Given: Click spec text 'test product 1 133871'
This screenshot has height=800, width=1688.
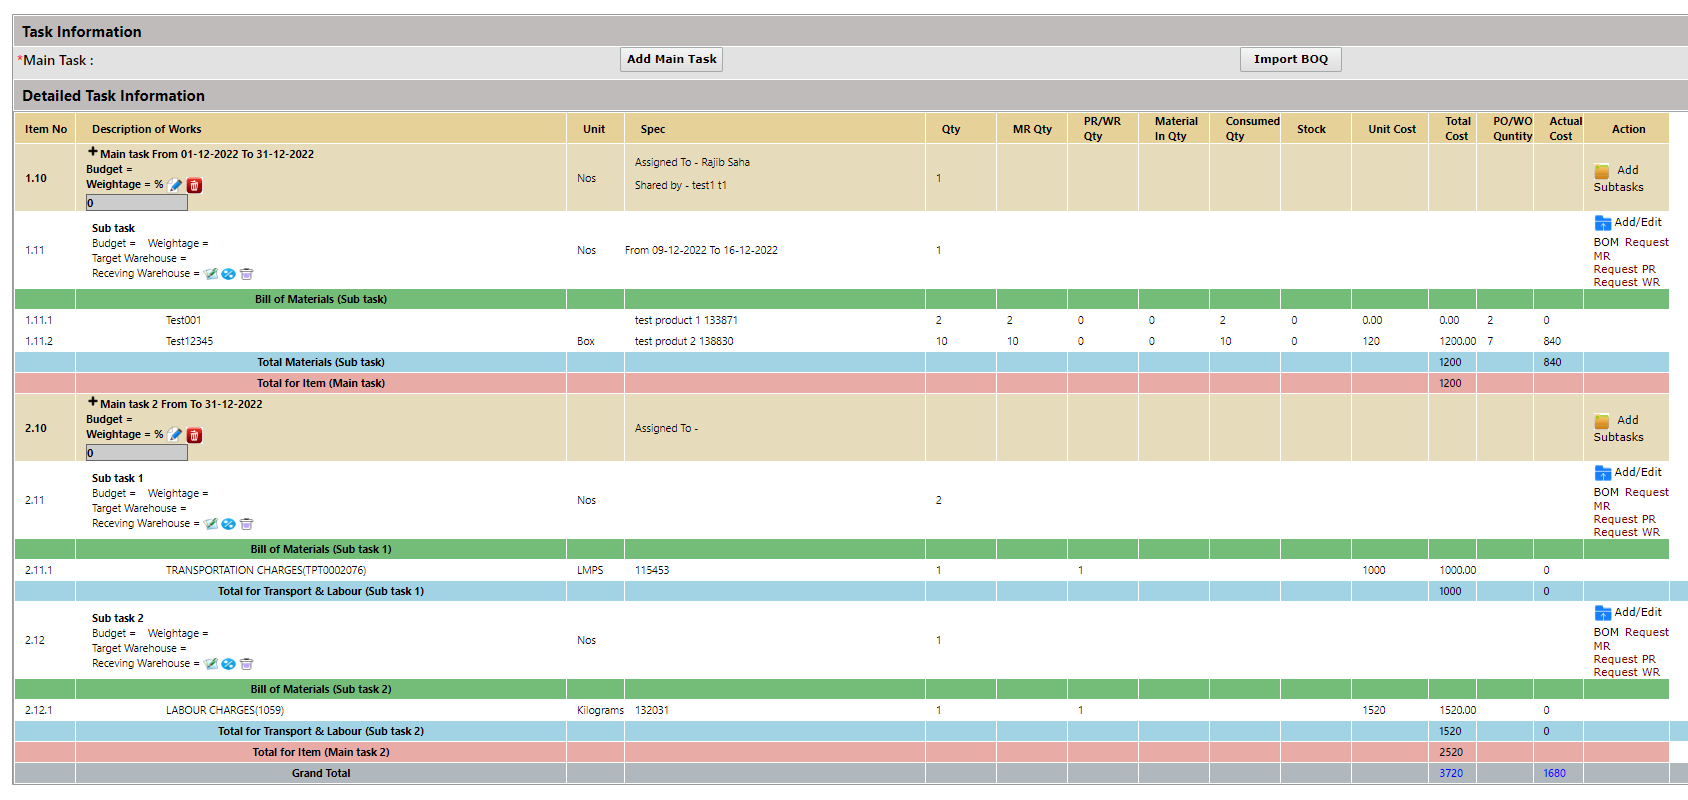Looking at the screenshot, I should click(686, 321).
